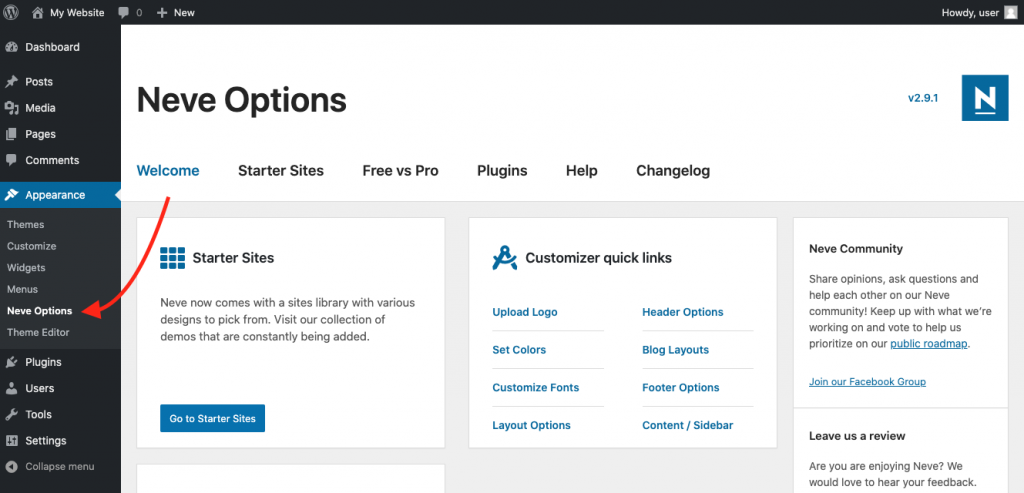
Task: Click the Posts pushpin icon
Action: coord(11,82)
